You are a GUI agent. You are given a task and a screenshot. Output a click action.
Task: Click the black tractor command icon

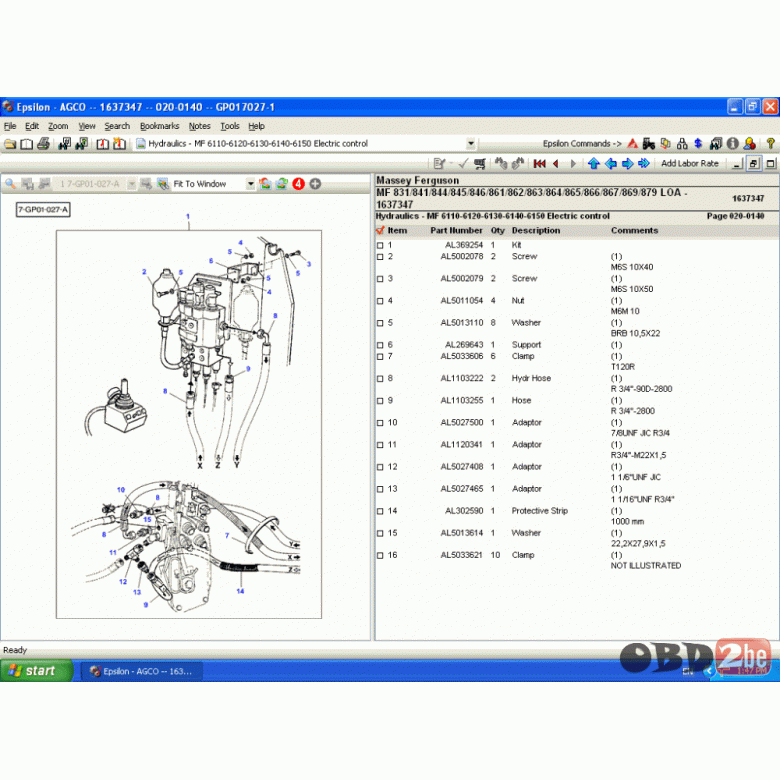(x=649, y=144)
